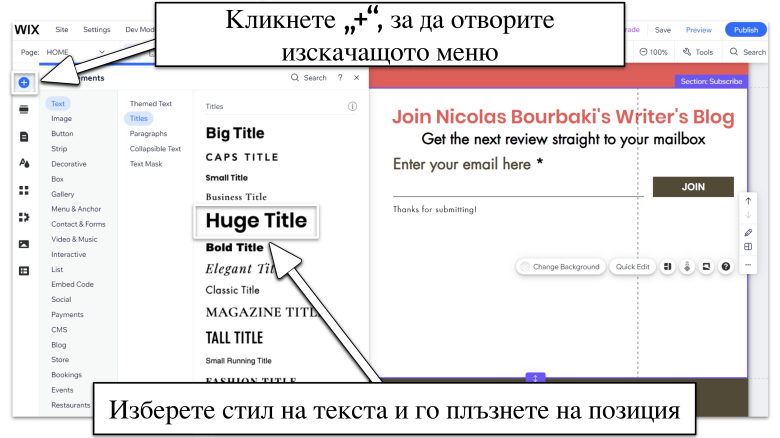The image size is (780, 438).
Task: Choose the Huge Title style
Action: click(256, 220)
